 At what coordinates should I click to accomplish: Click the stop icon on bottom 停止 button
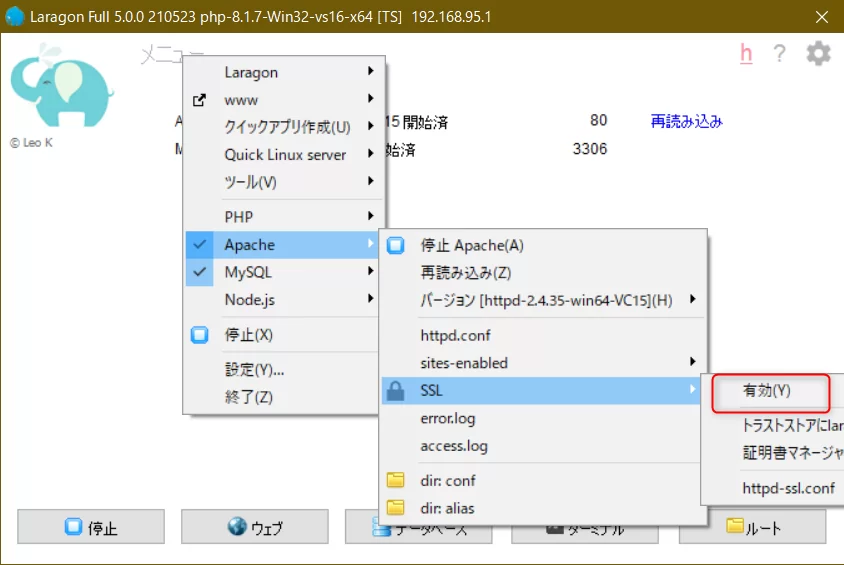click(74, 526)
